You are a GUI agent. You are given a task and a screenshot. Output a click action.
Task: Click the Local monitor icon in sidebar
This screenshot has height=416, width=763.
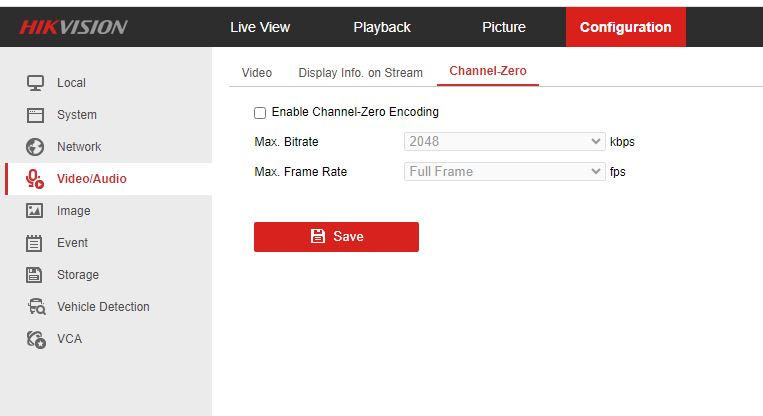(35, 83)
